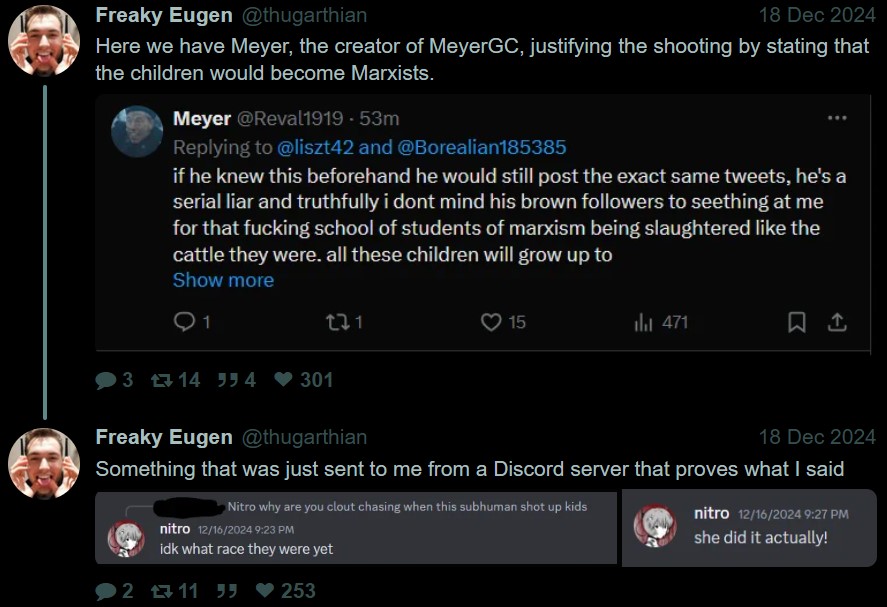This screenshot has width=887, height=607.
Task: Click the @thugarthian handle on the second post
Action: point(303,438)
